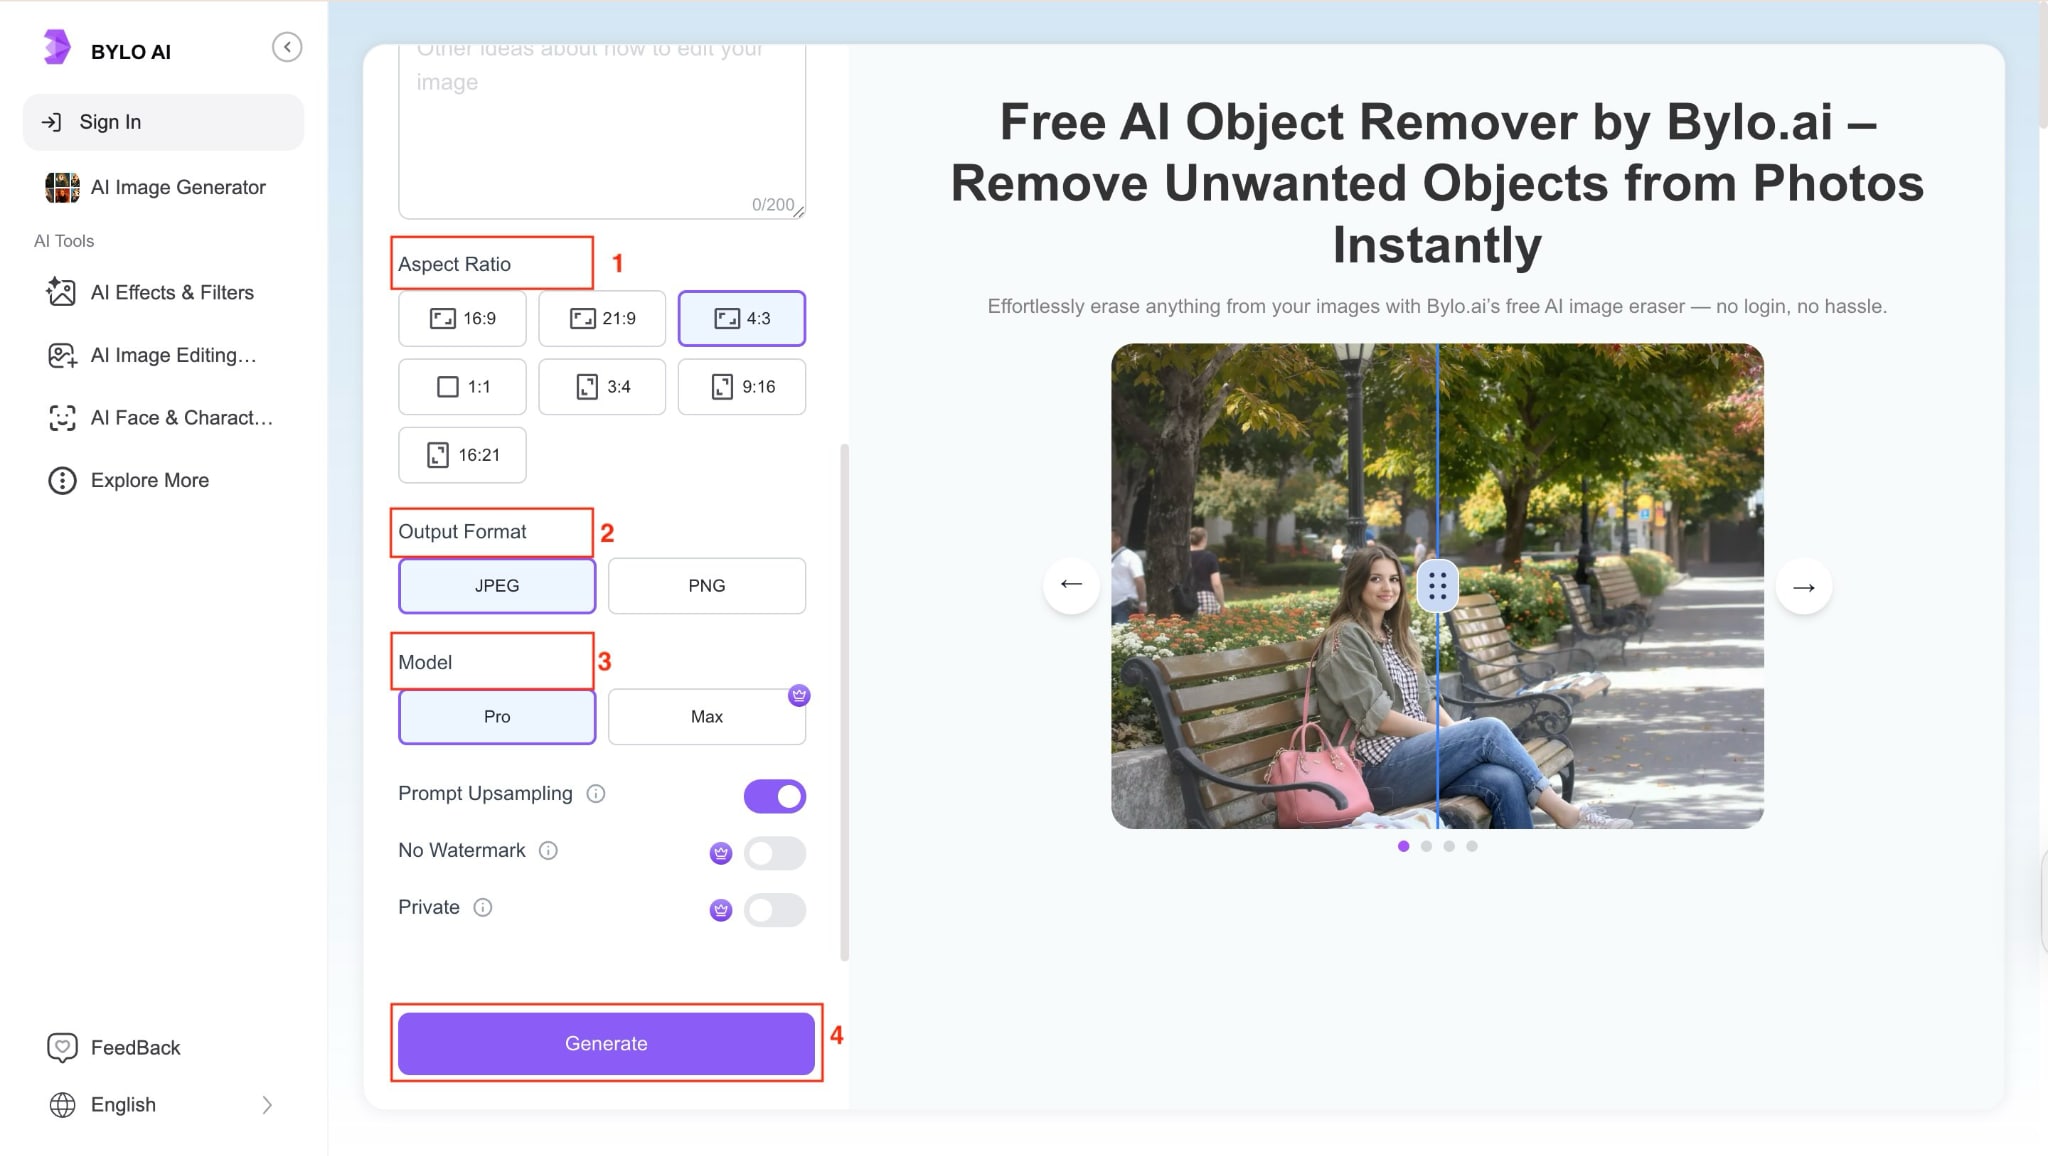Image resolution: width=2048 pixels, height=1156 pixels.
Task: Click the No Watermark info icon
Action: 548,851
